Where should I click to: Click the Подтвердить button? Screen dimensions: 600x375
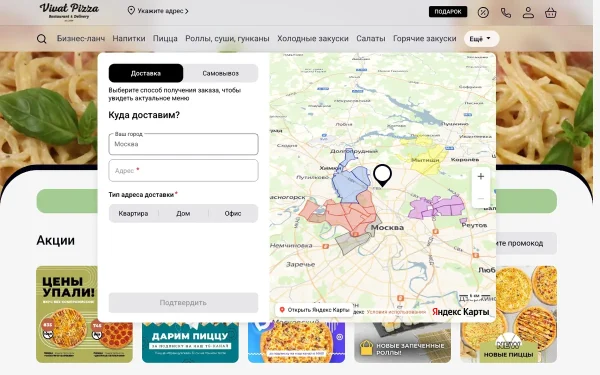tap(183, 303)
